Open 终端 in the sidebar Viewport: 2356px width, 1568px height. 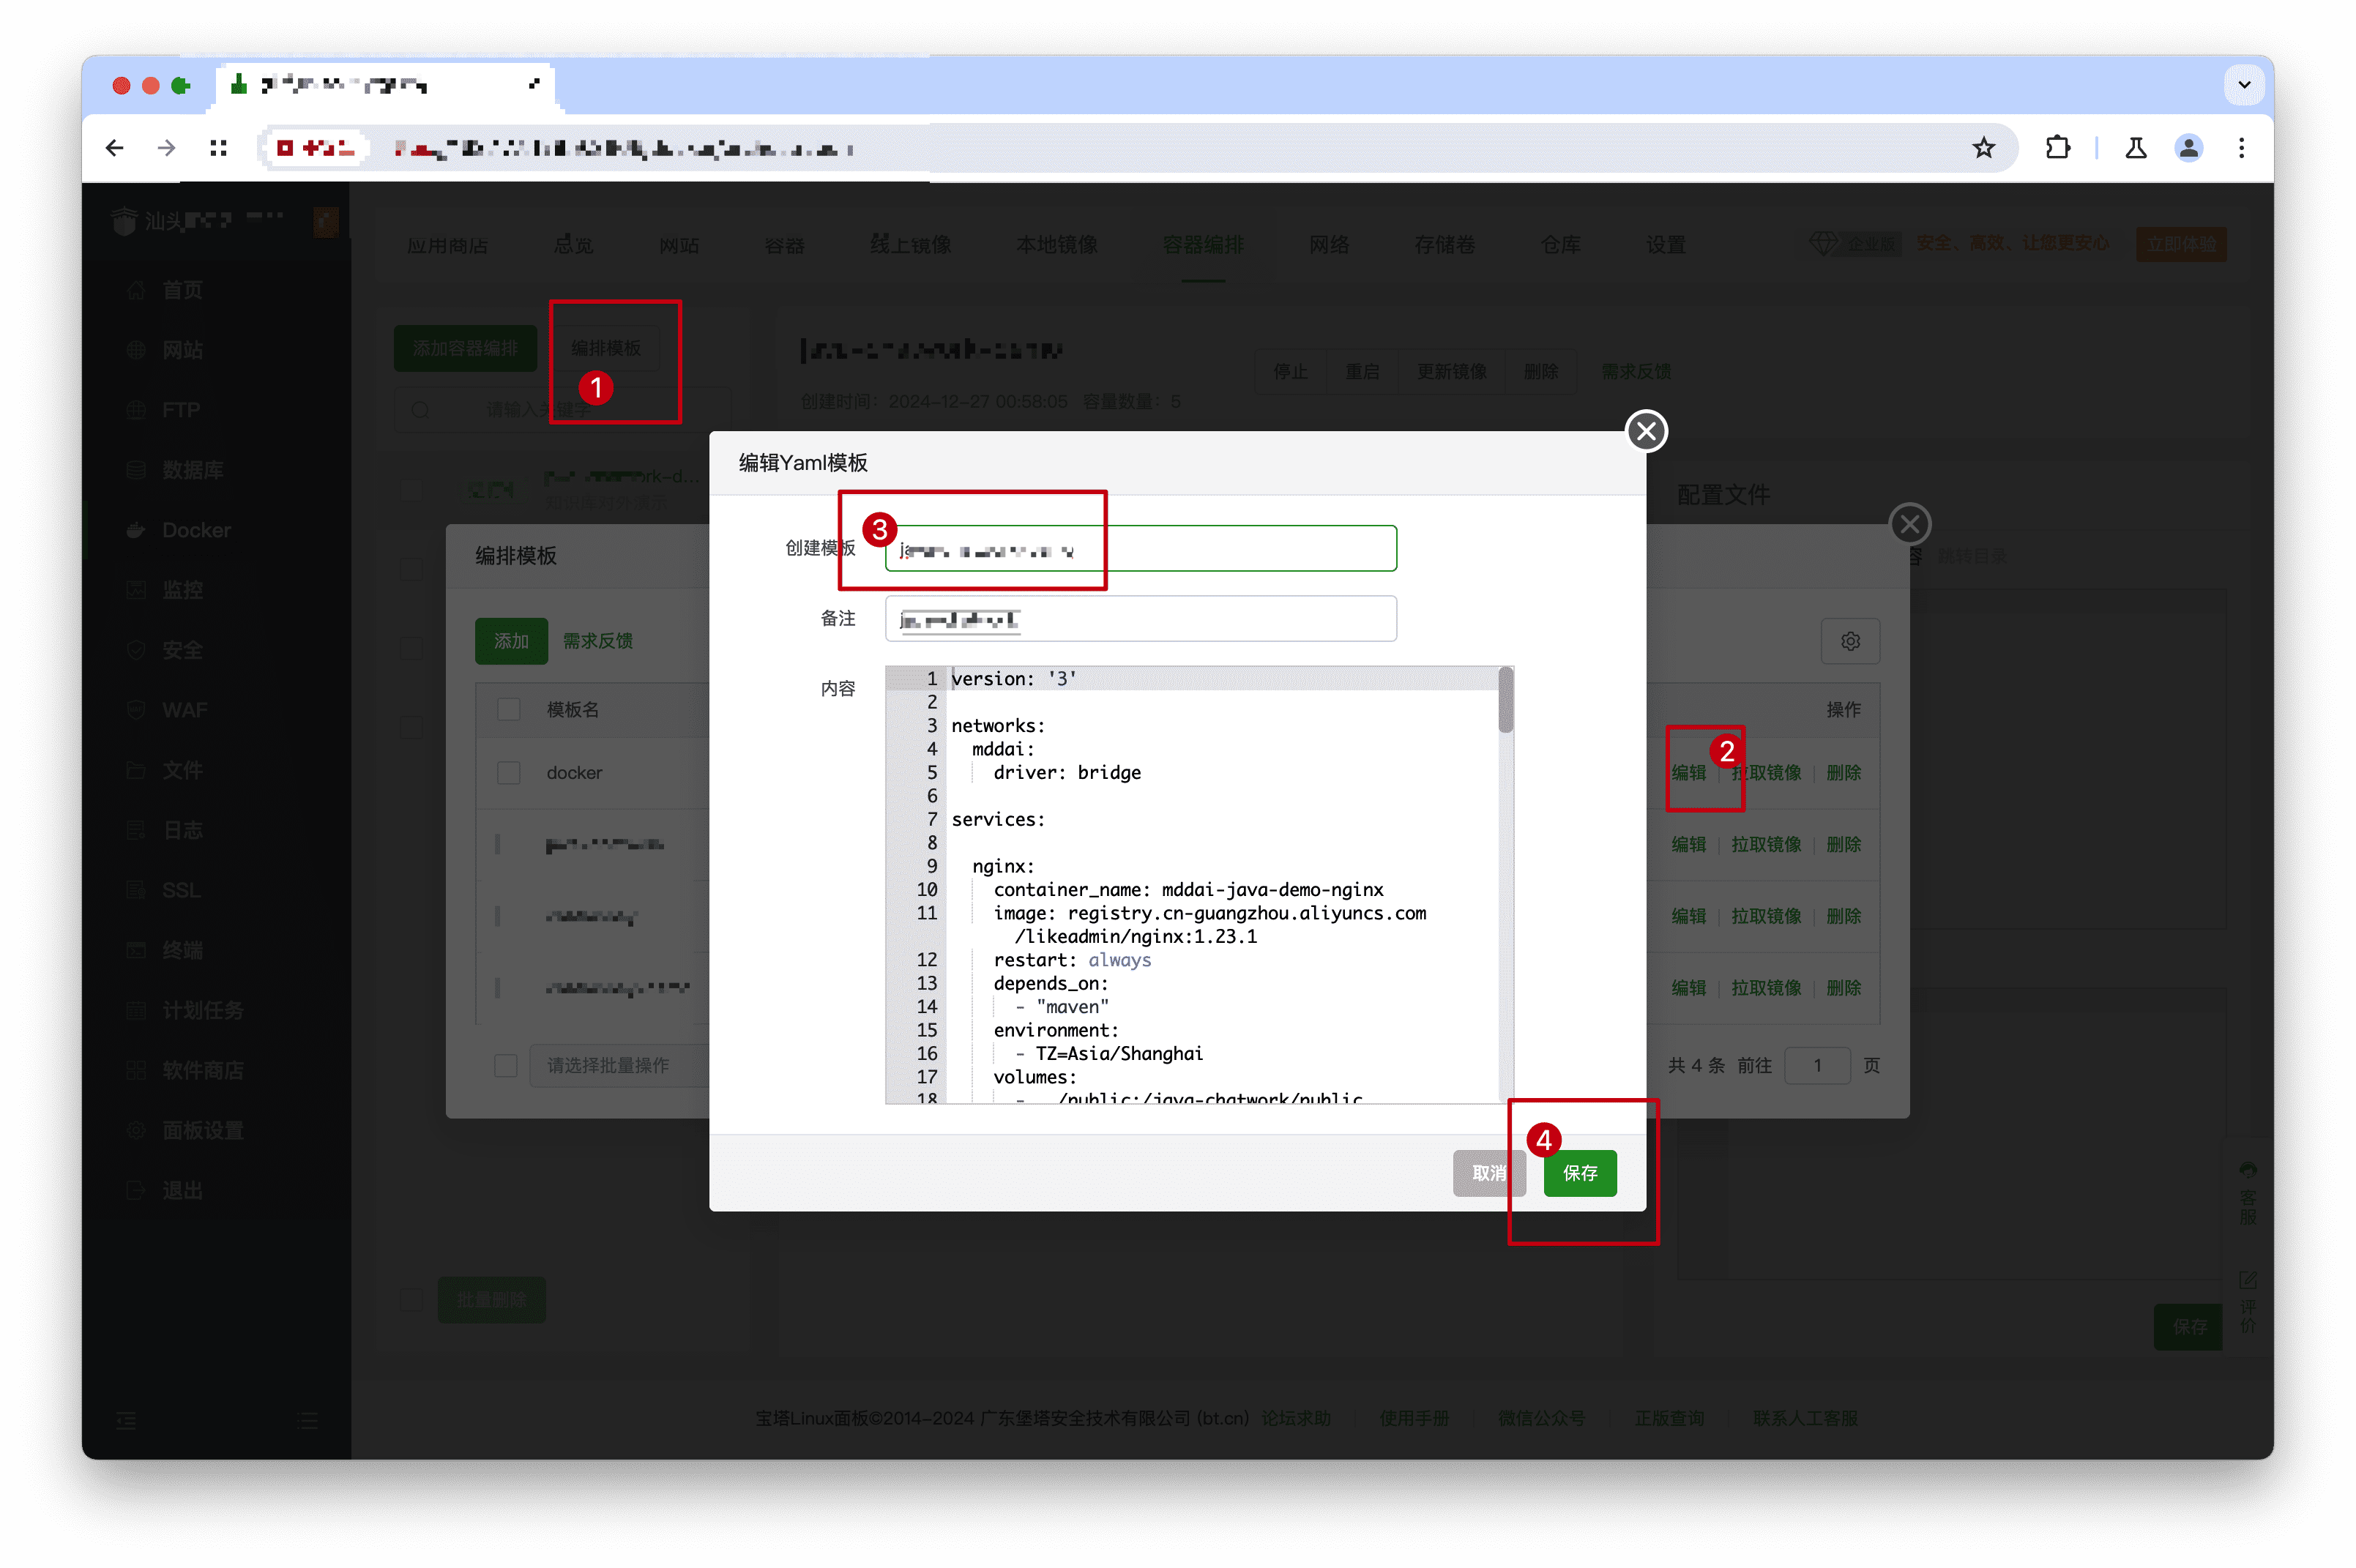182,950
